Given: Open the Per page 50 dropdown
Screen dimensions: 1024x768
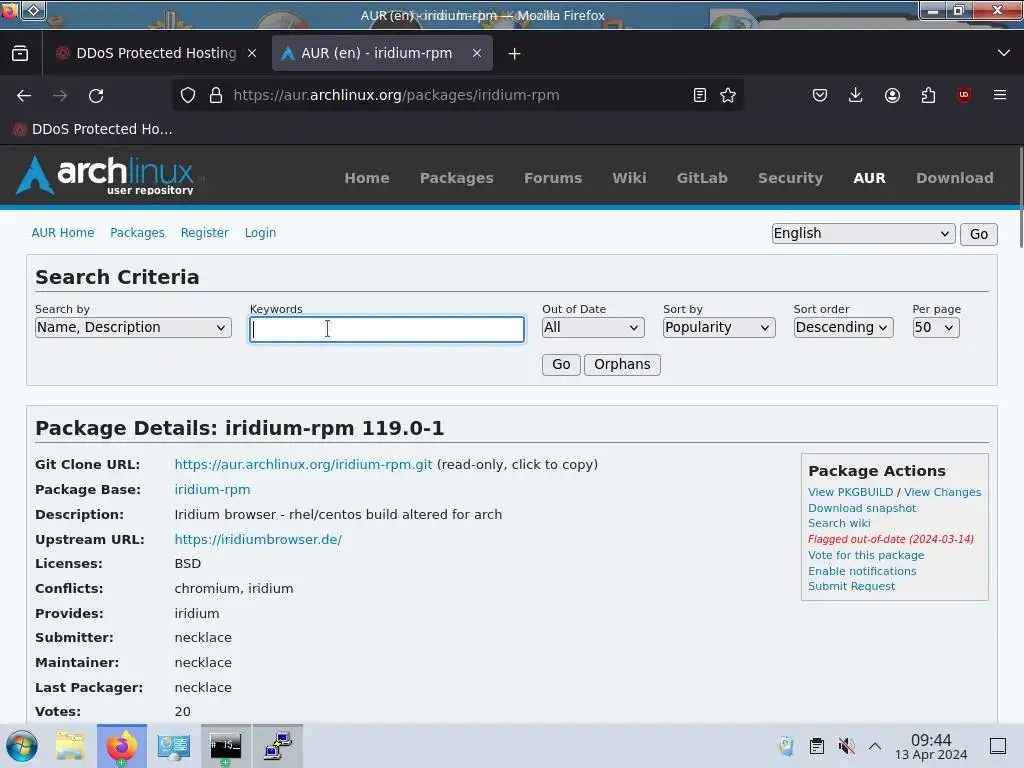Looking at the screenshot, I should (x=936, y=327).
